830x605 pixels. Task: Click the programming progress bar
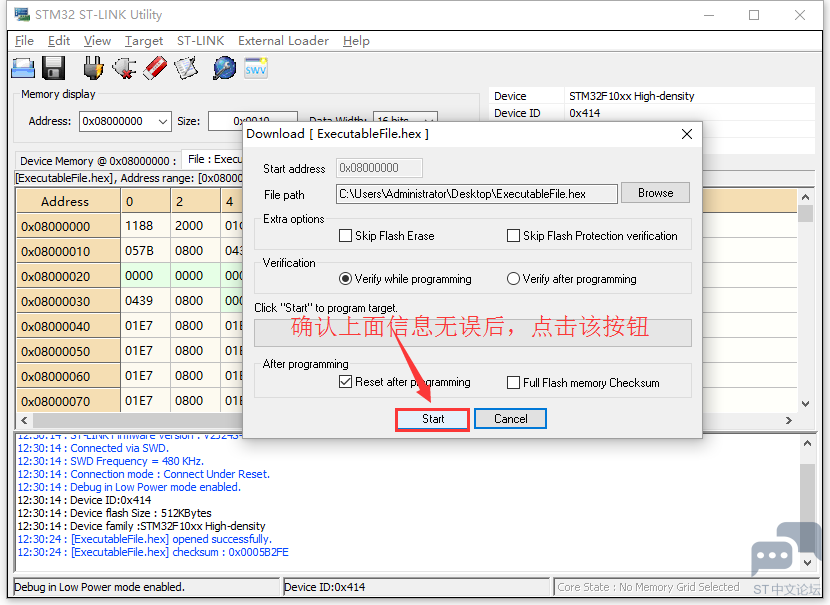[x=473, y=333]
